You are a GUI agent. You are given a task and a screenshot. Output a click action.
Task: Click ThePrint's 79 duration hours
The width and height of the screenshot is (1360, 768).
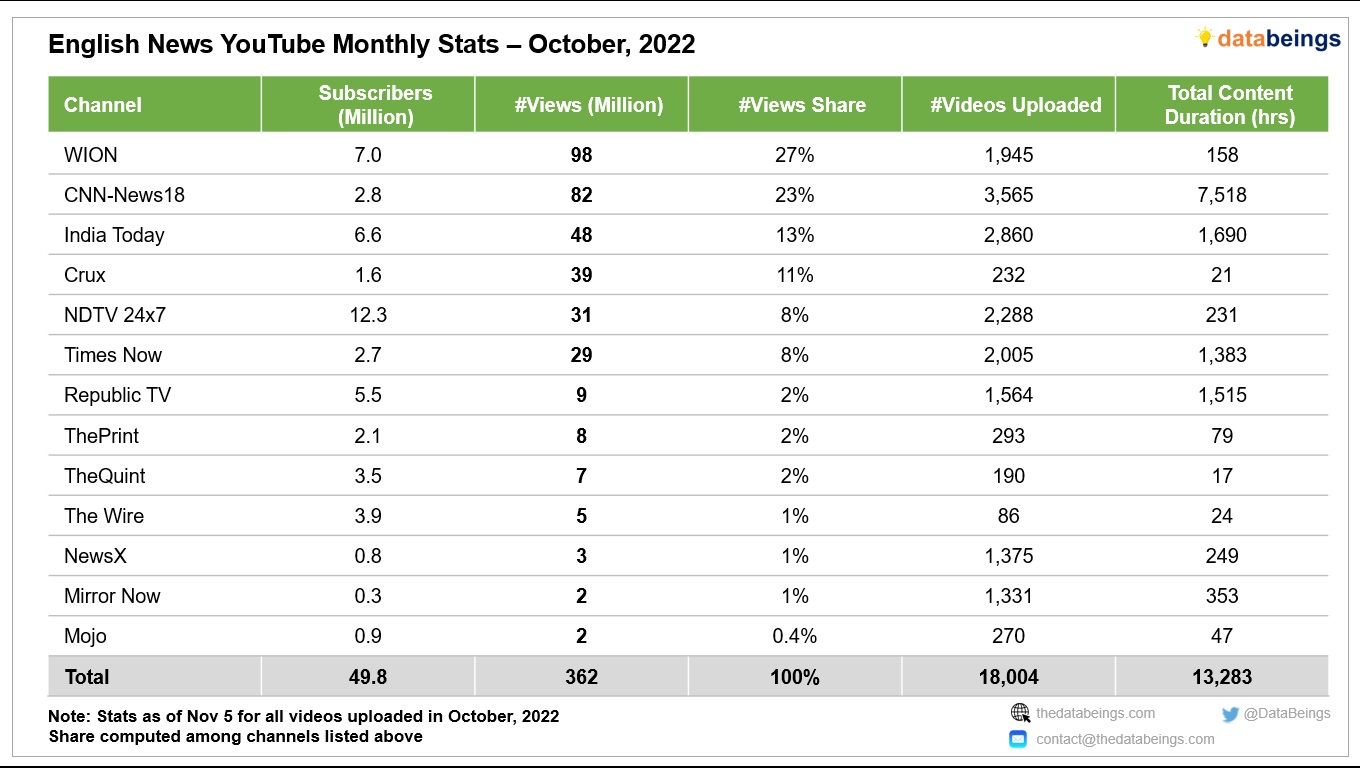[1222, 436]
